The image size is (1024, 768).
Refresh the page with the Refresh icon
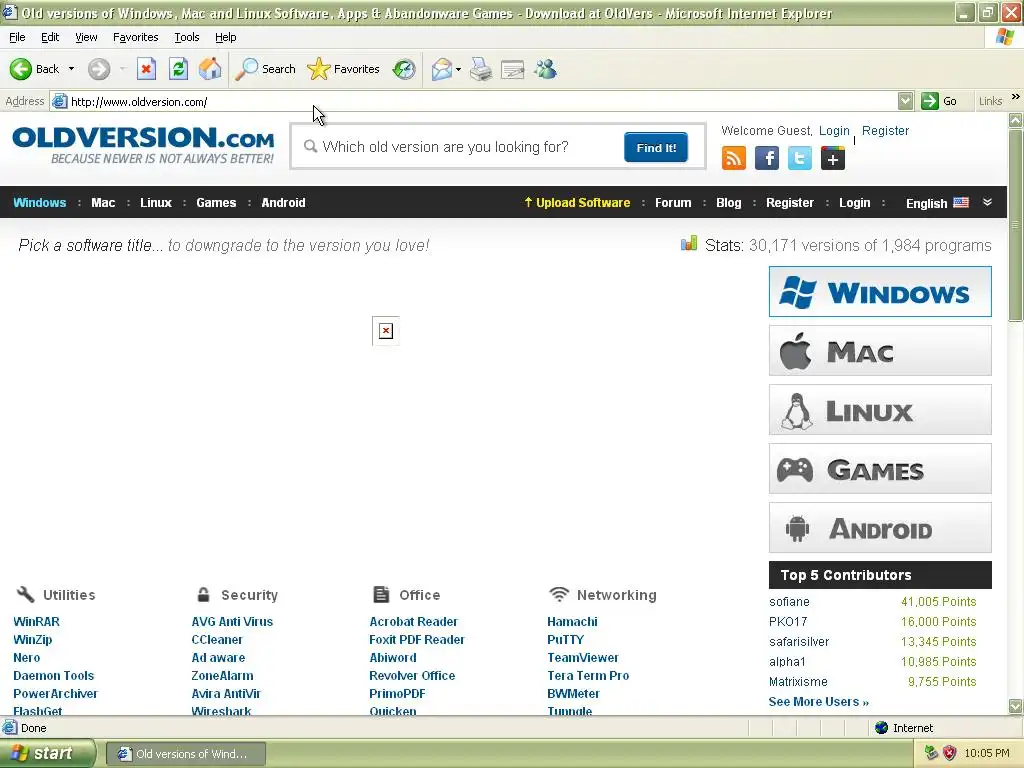pyautogui.click(x=178, y=69)
